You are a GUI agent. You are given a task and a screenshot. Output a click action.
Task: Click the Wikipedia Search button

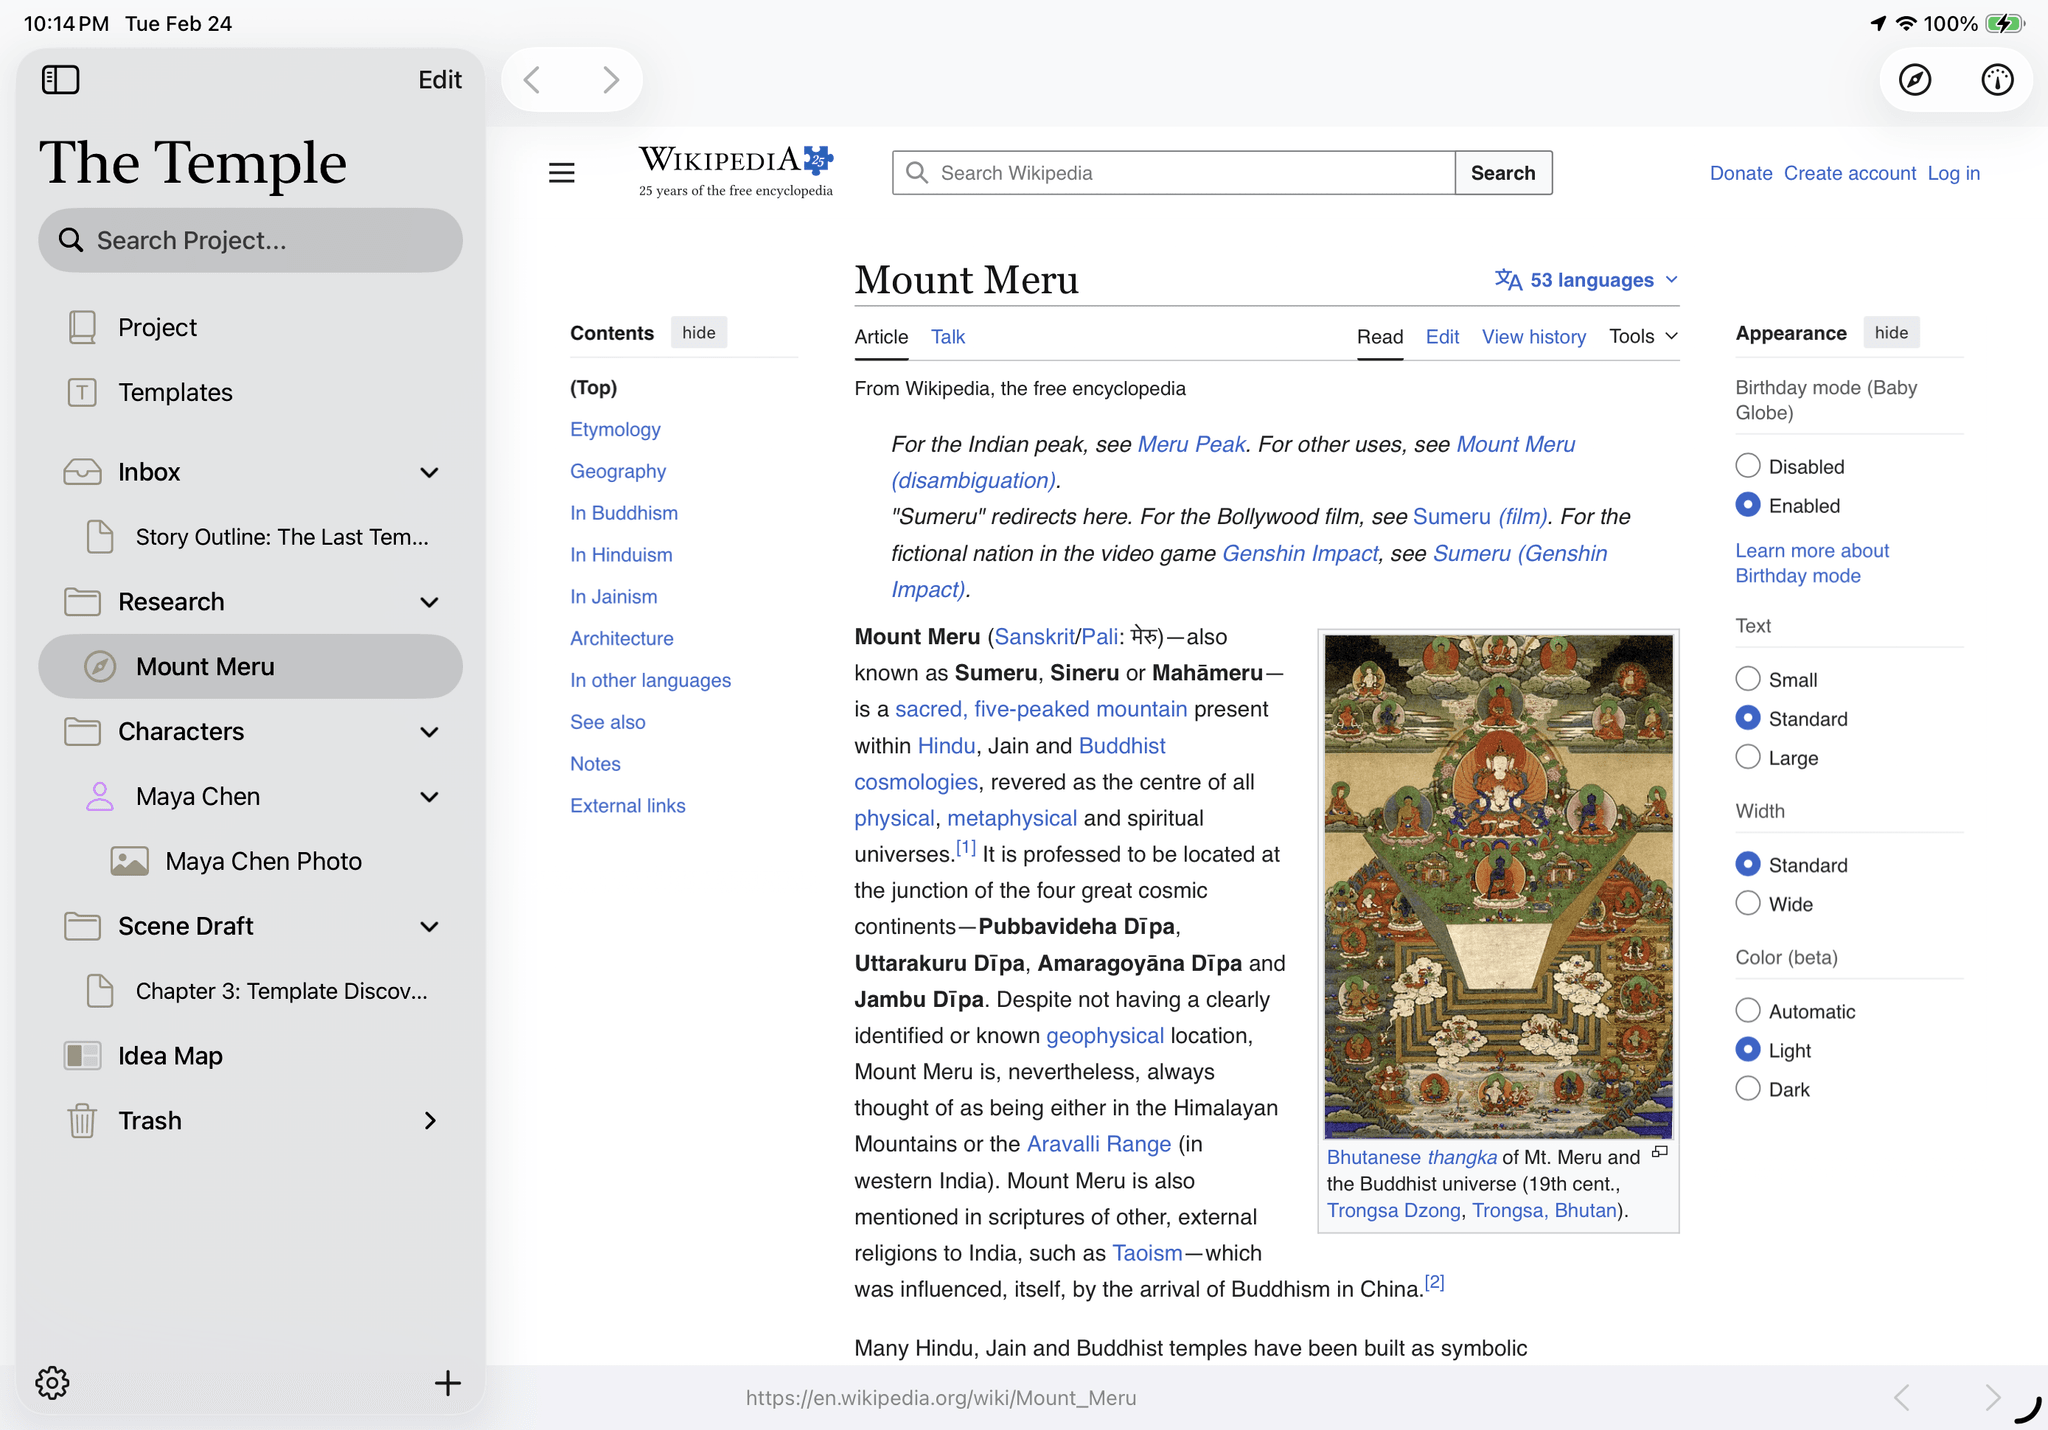pos(1503,173)
